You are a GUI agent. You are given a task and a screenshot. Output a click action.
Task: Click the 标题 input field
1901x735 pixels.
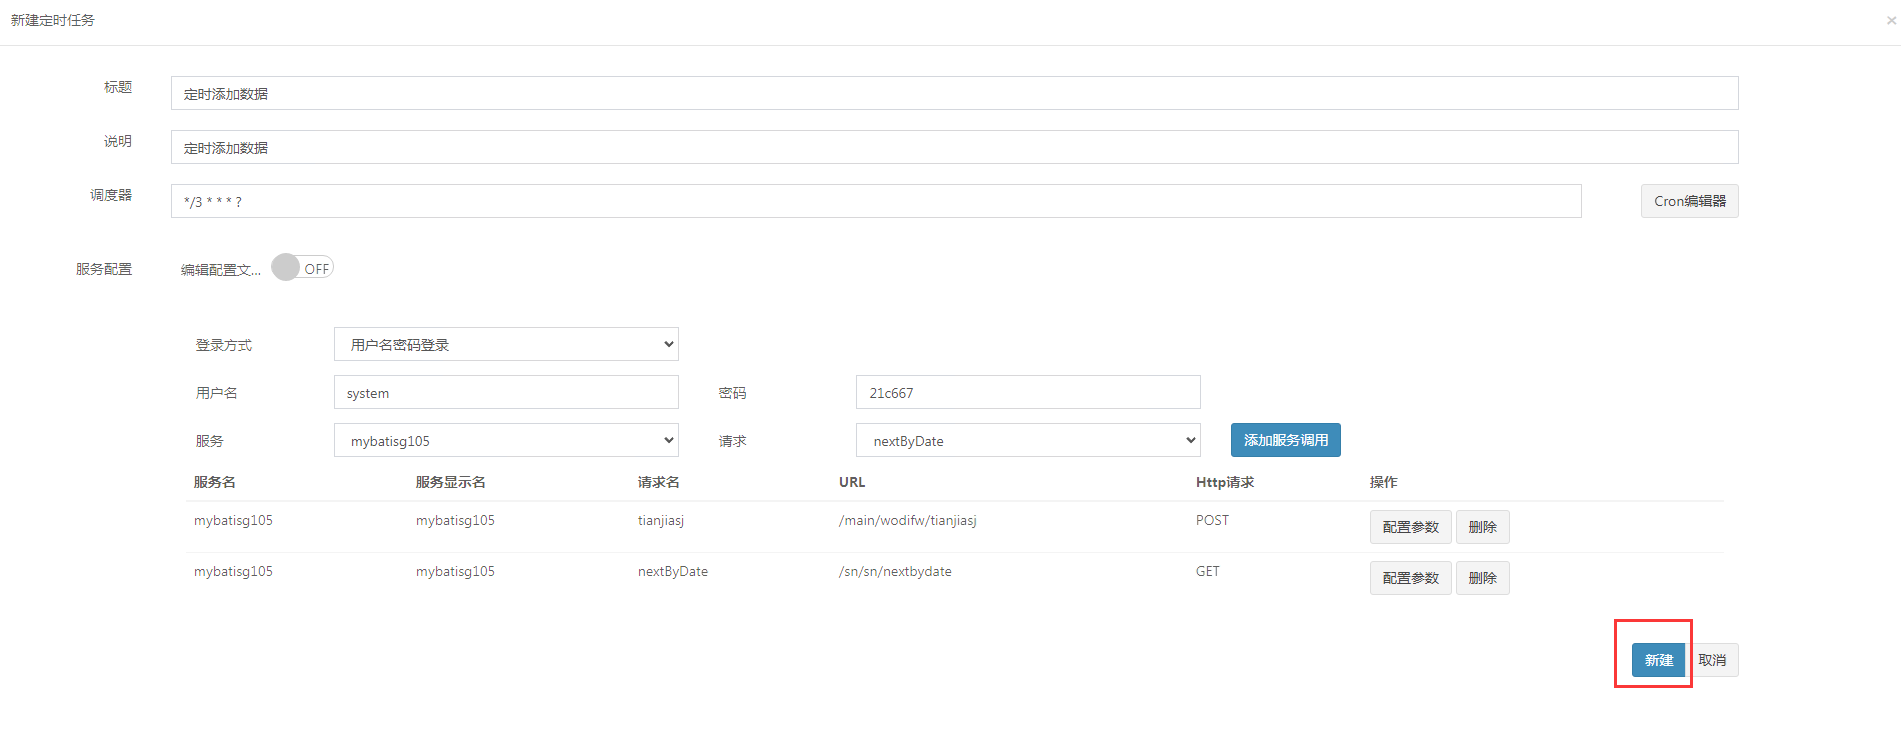click(954, 93)
